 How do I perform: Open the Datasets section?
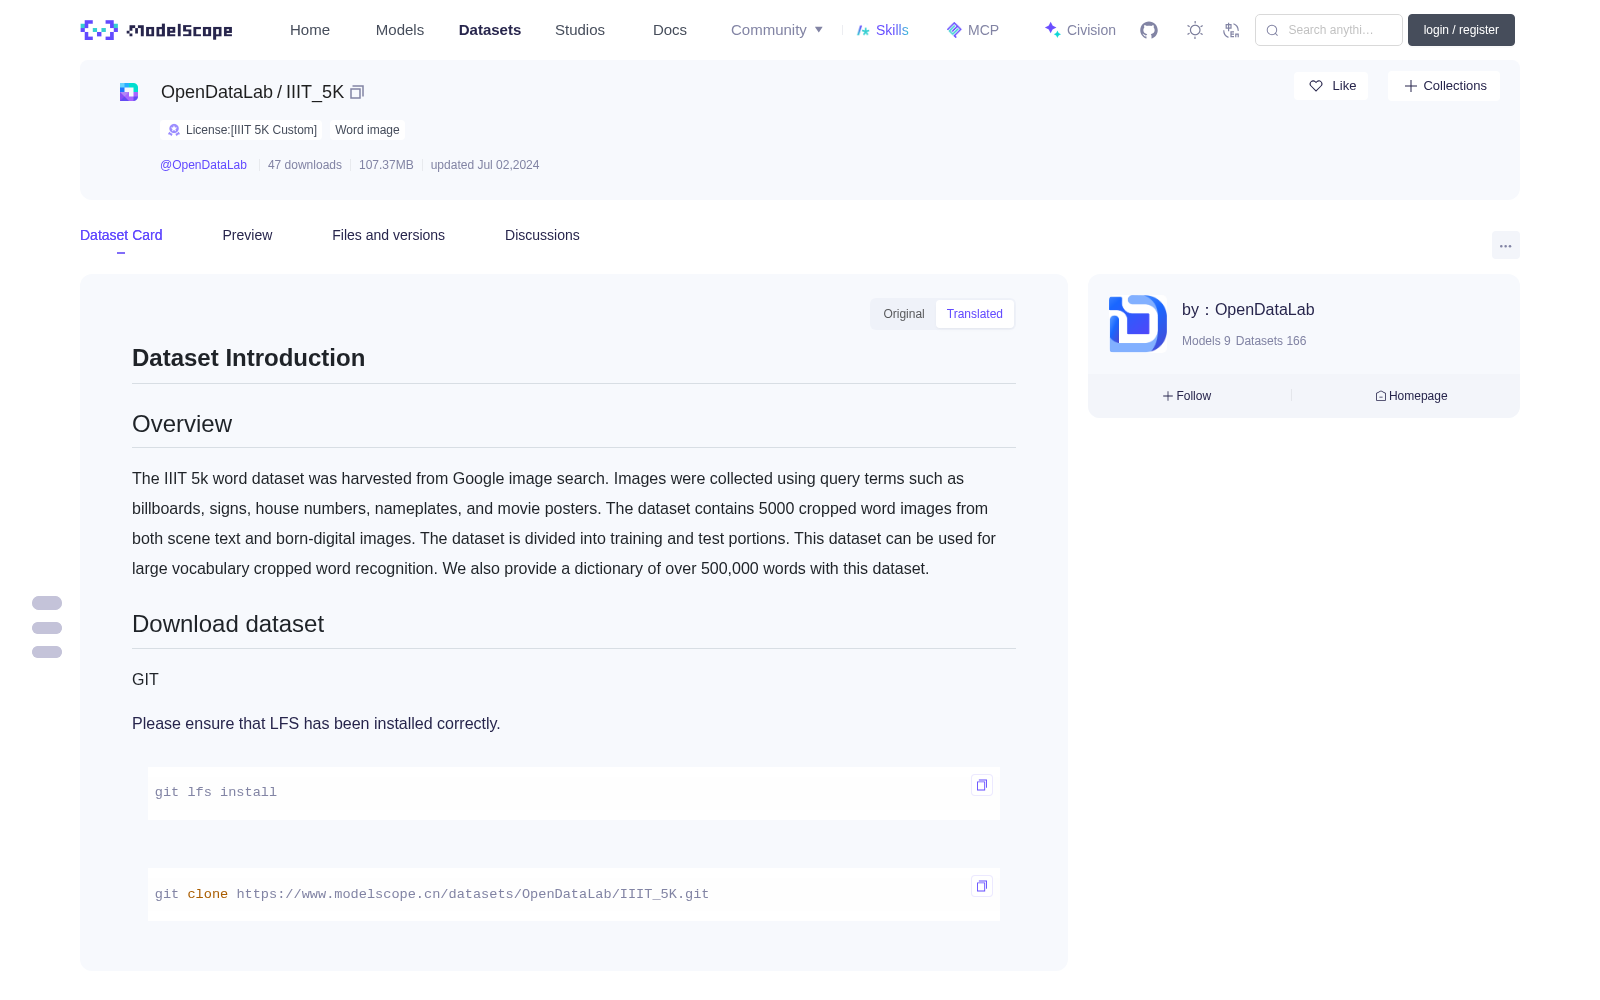coord(490,30)
